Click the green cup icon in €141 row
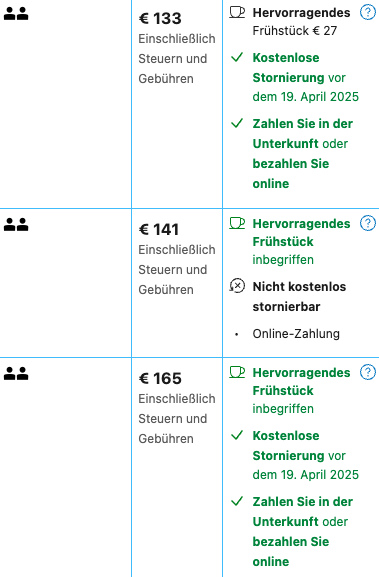This screenshot has height=577, width=379. tap(237, 223)
